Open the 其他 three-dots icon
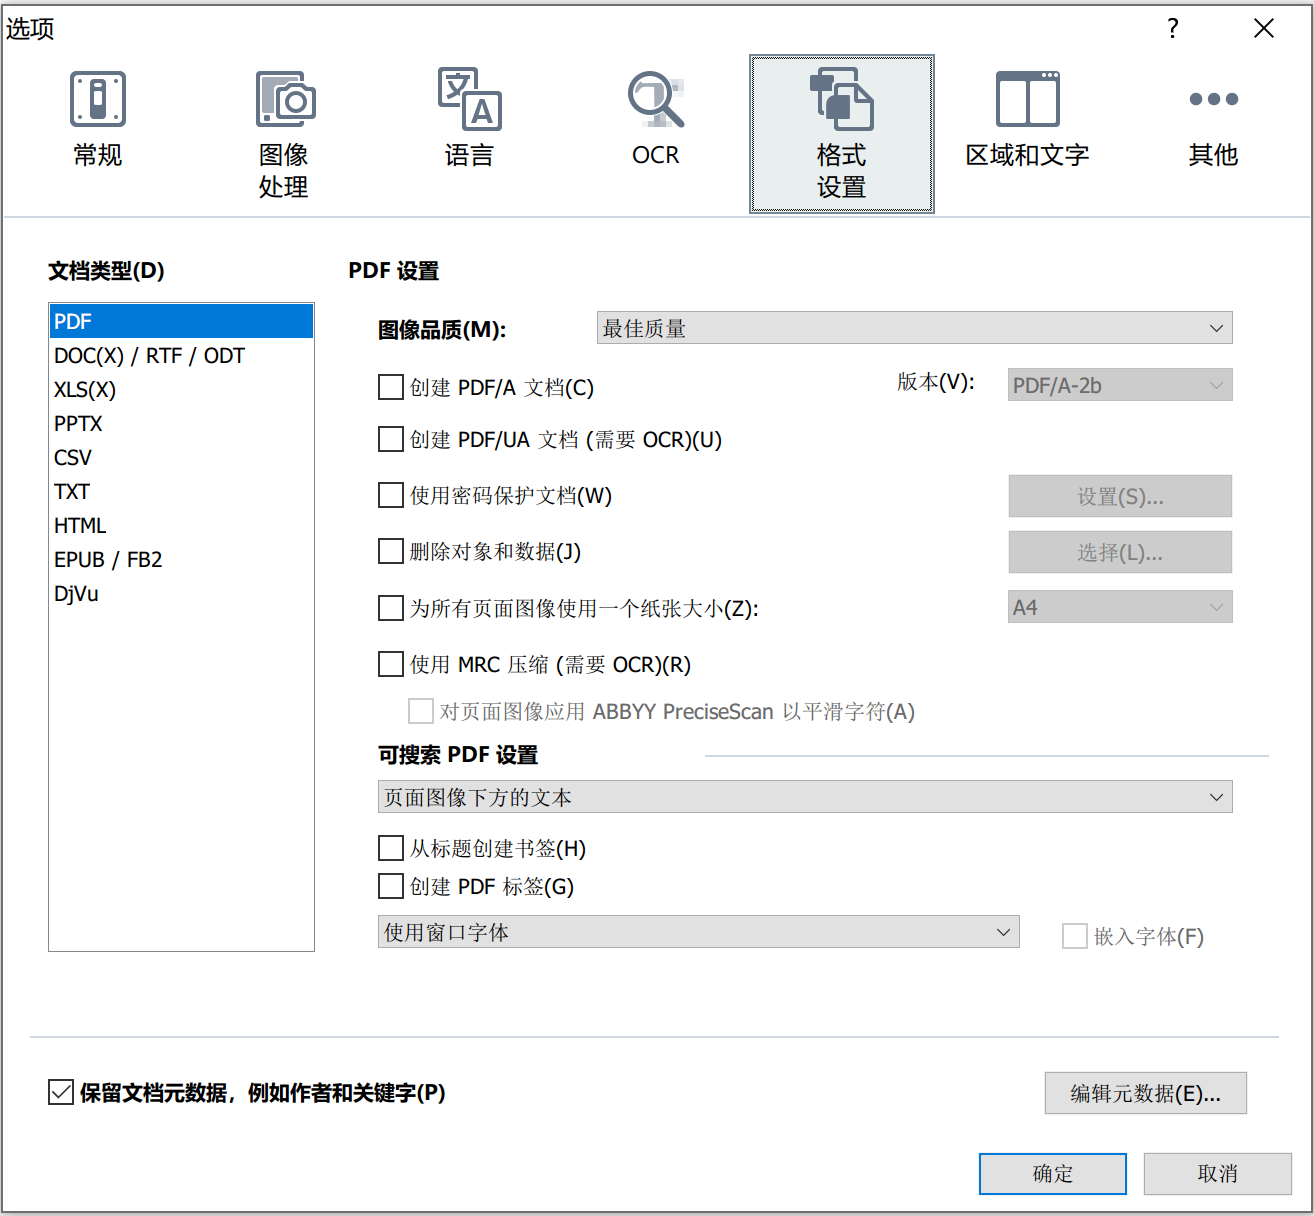This screenshot has height=1216, width=1314. (x=1214, y=99)
